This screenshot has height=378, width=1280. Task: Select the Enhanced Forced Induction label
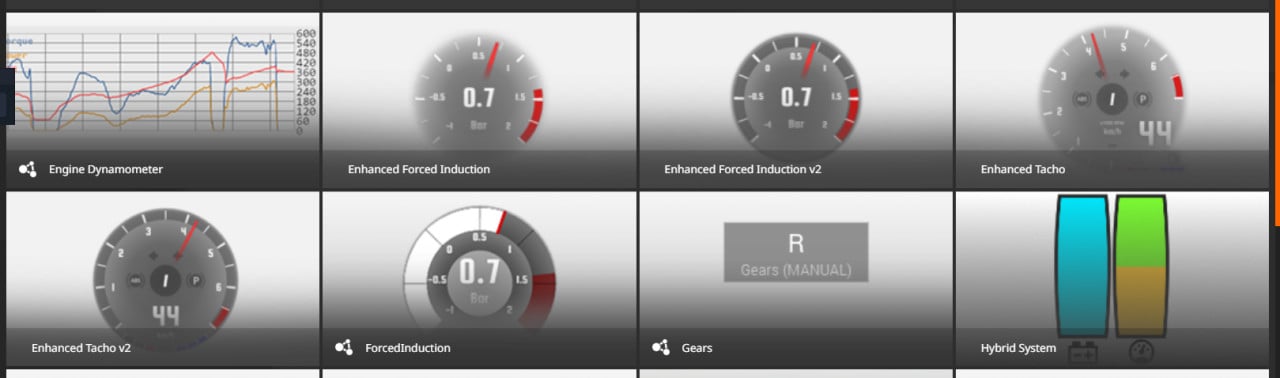tap(419, 169)
